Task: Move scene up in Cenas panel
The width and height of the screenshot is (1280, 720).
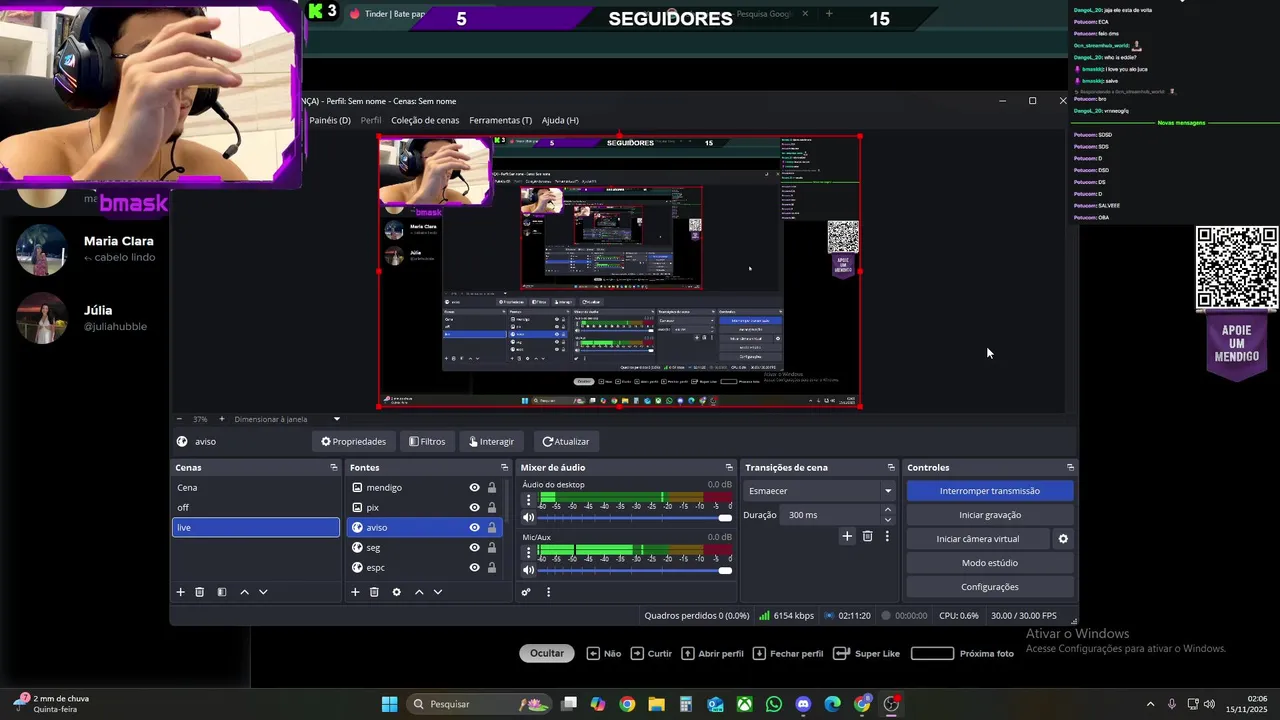Action: point(244,592)
